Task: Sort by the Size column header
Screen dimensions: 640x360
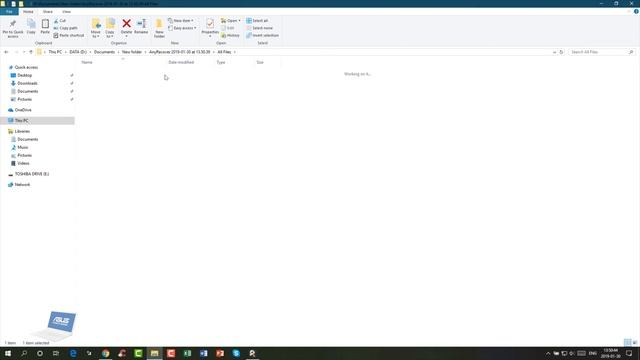Action: (267, 62)
